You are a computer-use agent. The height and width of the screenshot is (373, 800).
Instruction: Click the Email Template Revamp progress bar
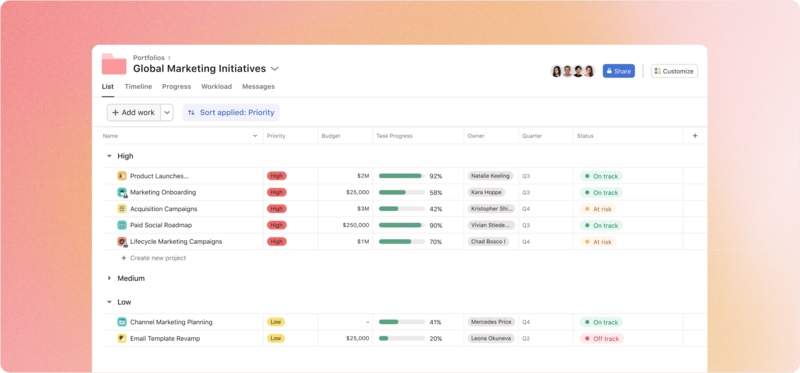402,338
